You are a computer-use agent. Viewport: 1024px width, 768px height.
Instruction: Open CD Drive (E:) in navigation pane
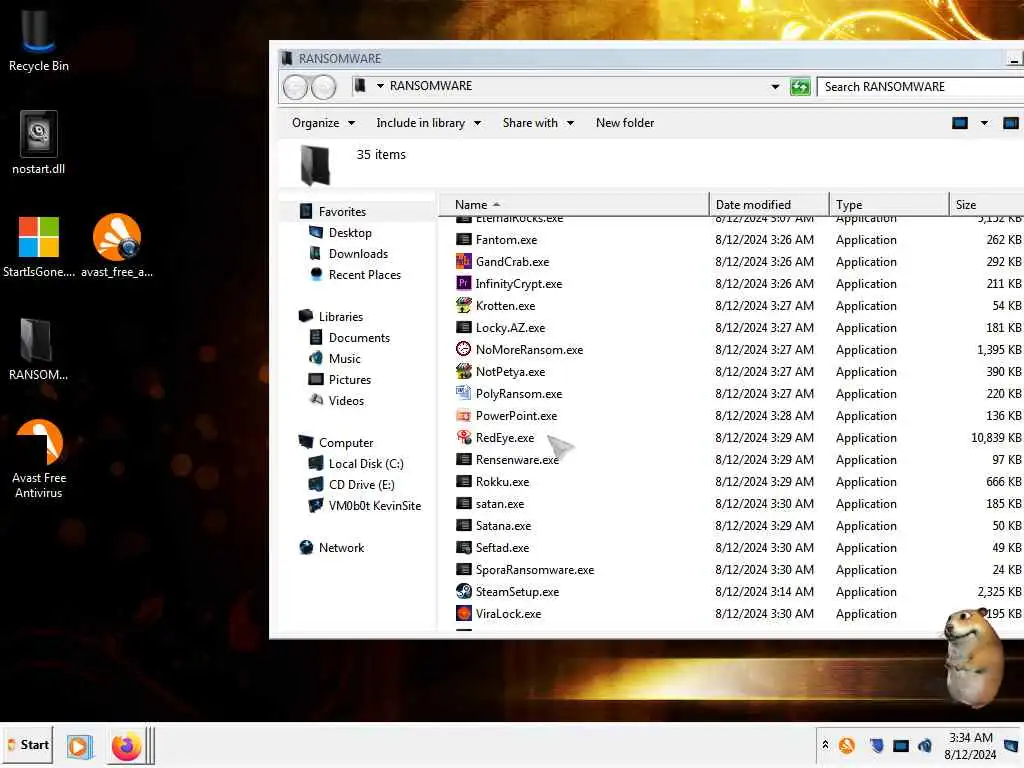click(361, 485)
